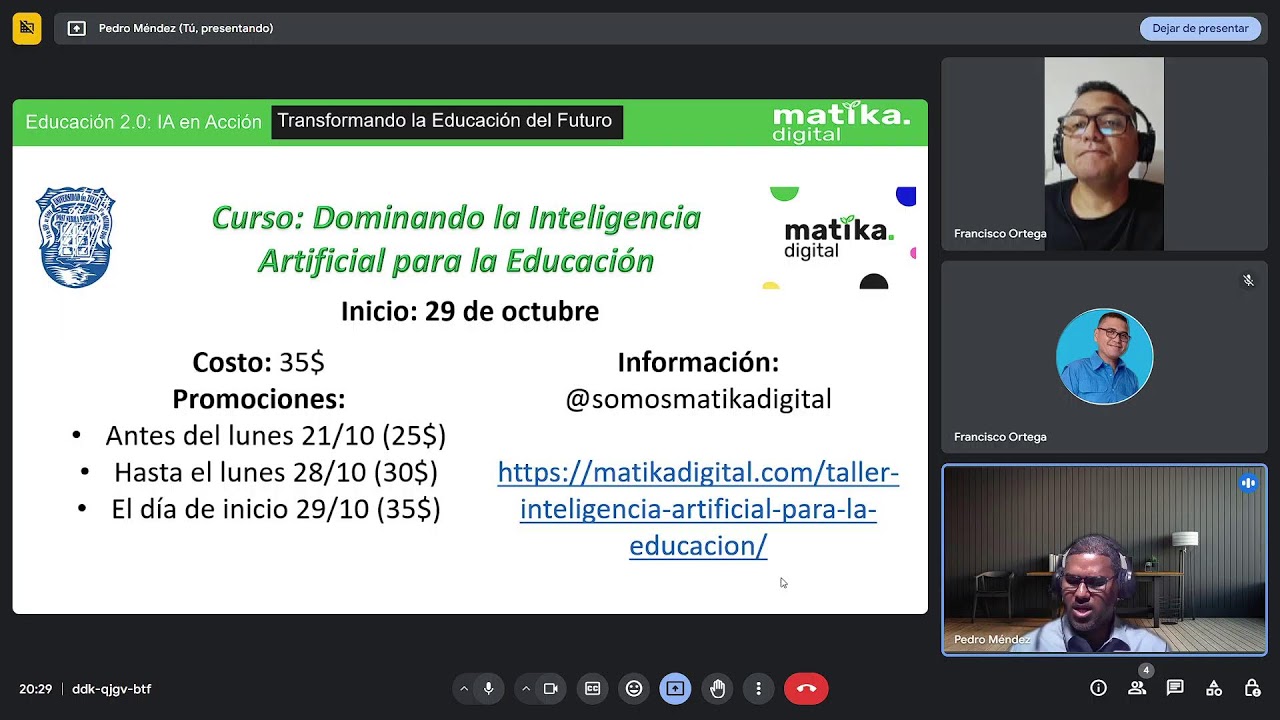Viewport: 1280px width, 720px height.
Task: Select Francisco Ortega avatar tile
Action: click(1104, 357)
